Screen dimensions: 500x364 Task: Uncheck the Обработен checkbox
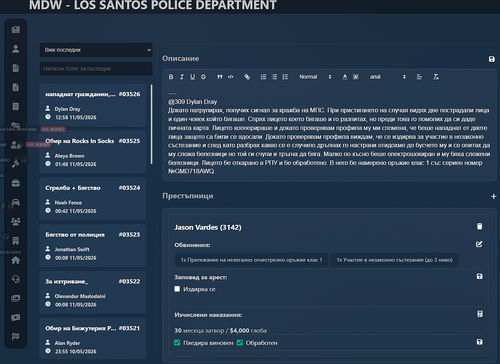click(x=240, y=343)
